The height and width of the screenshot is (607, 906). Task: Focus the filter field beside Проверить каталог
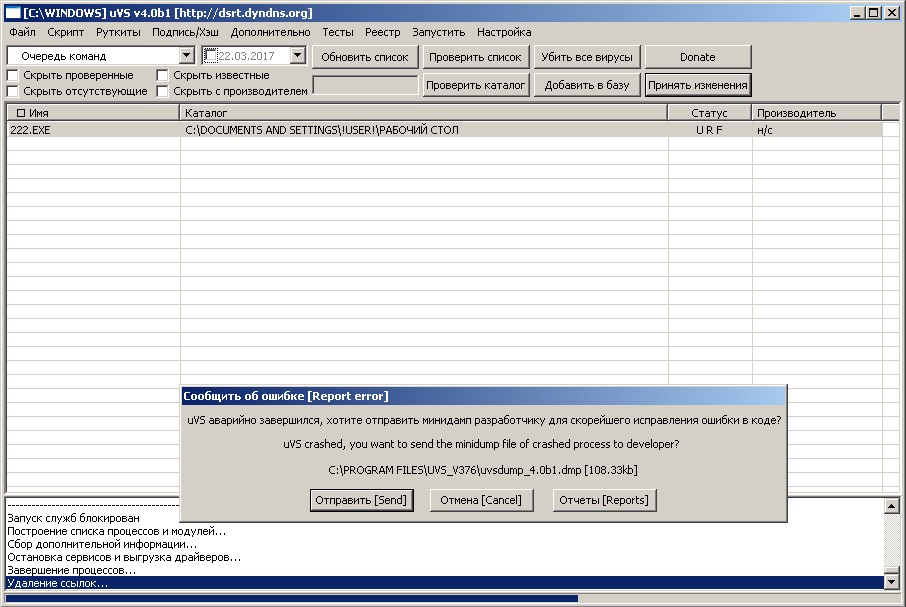(x=365, y=85)
